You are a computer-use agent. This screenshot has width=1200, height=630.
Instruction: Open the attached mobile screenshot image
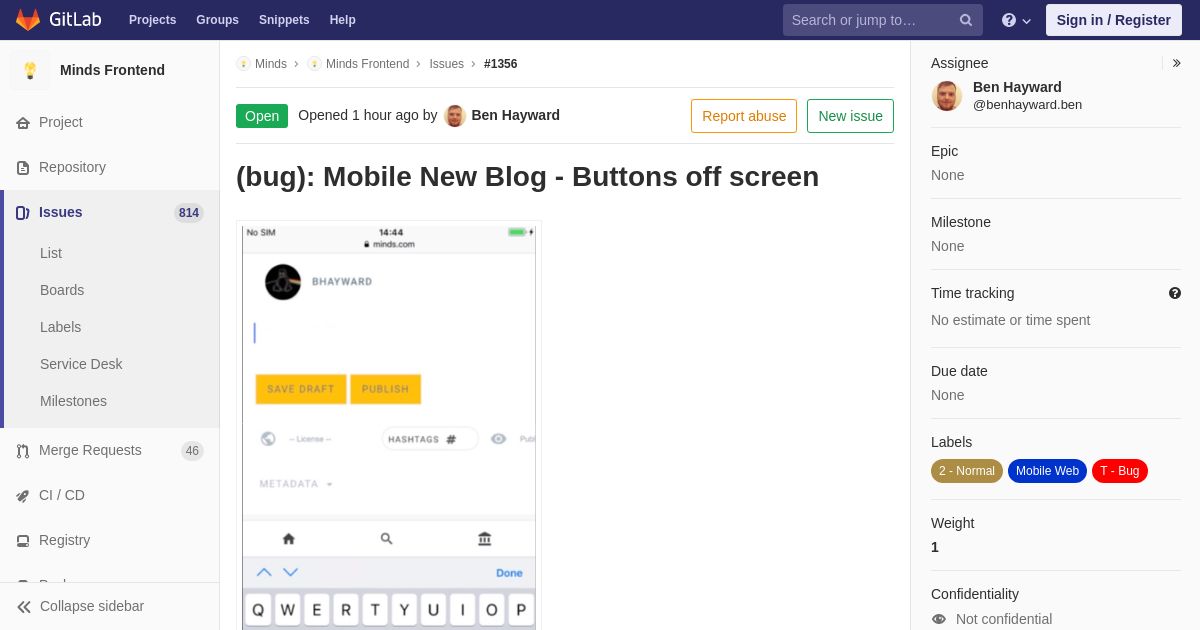pyautogui.click(x=389, y=426)
